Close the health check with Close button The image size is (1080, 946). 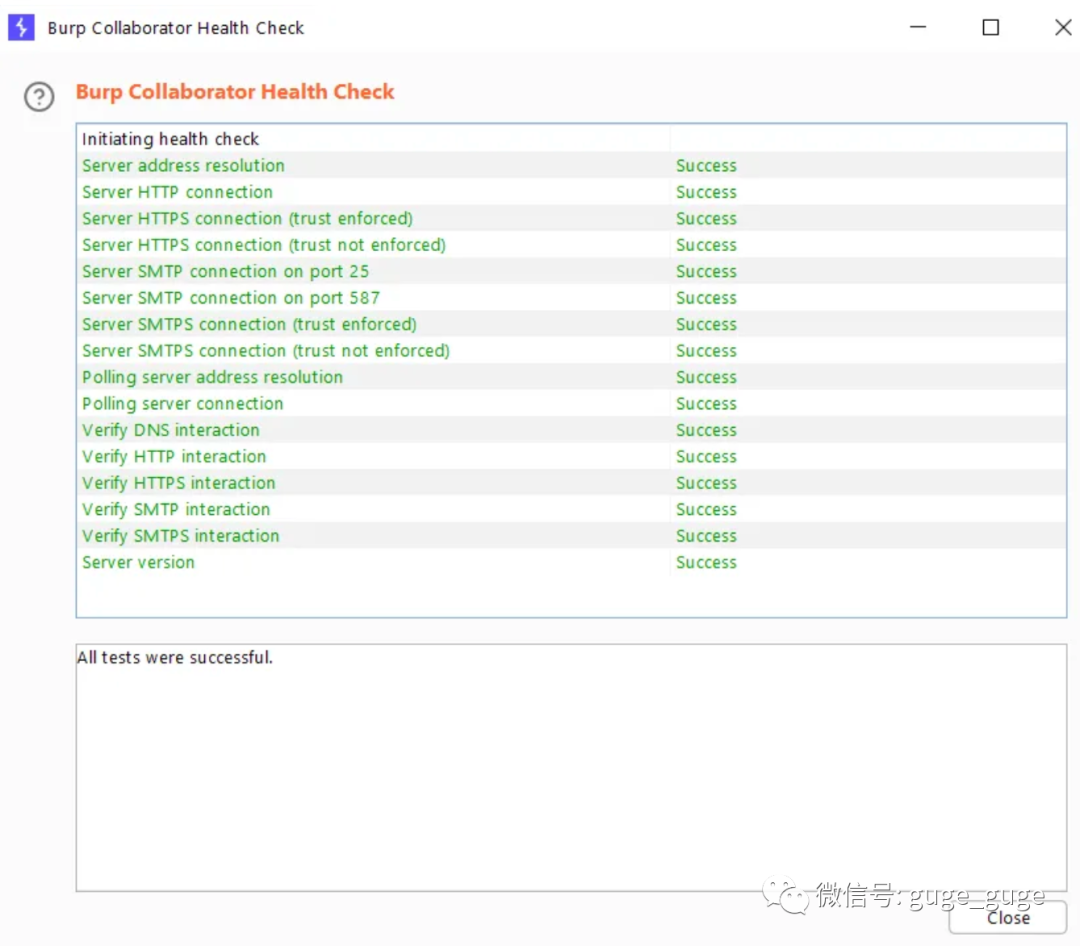click(x=1008, y=918)
